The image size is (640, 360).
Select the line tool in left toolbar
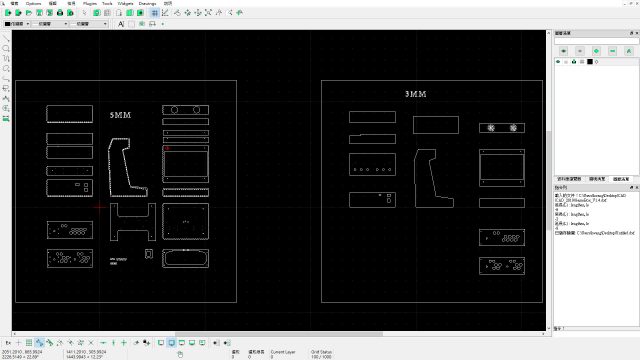tap(6, 38)
